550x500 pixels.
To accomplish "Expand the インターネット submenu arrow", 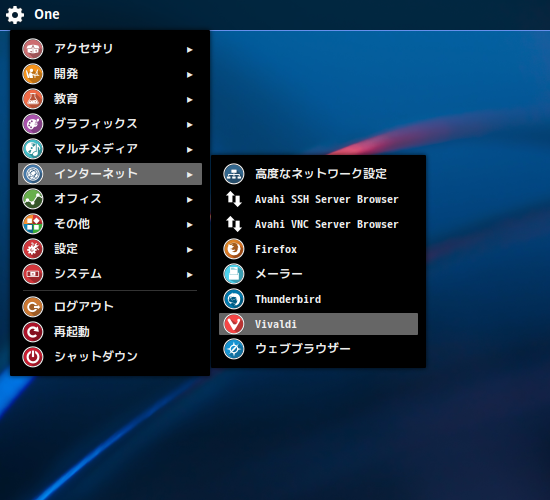I will tap(189, 175).
